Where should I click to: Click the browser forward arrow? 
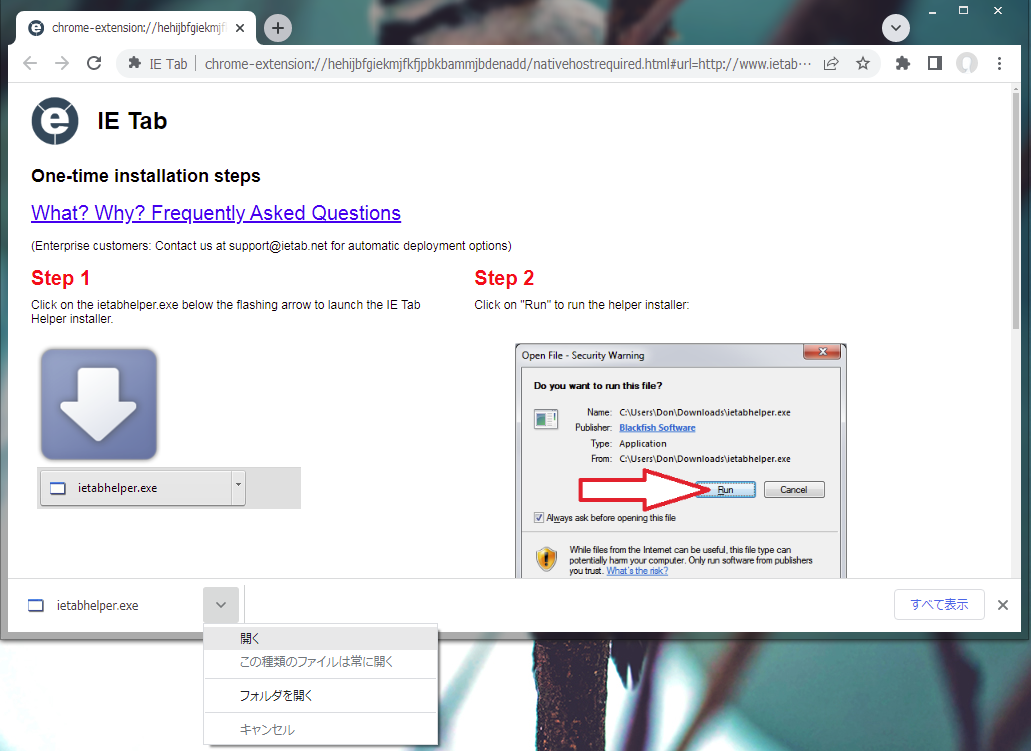pos(62,63)
